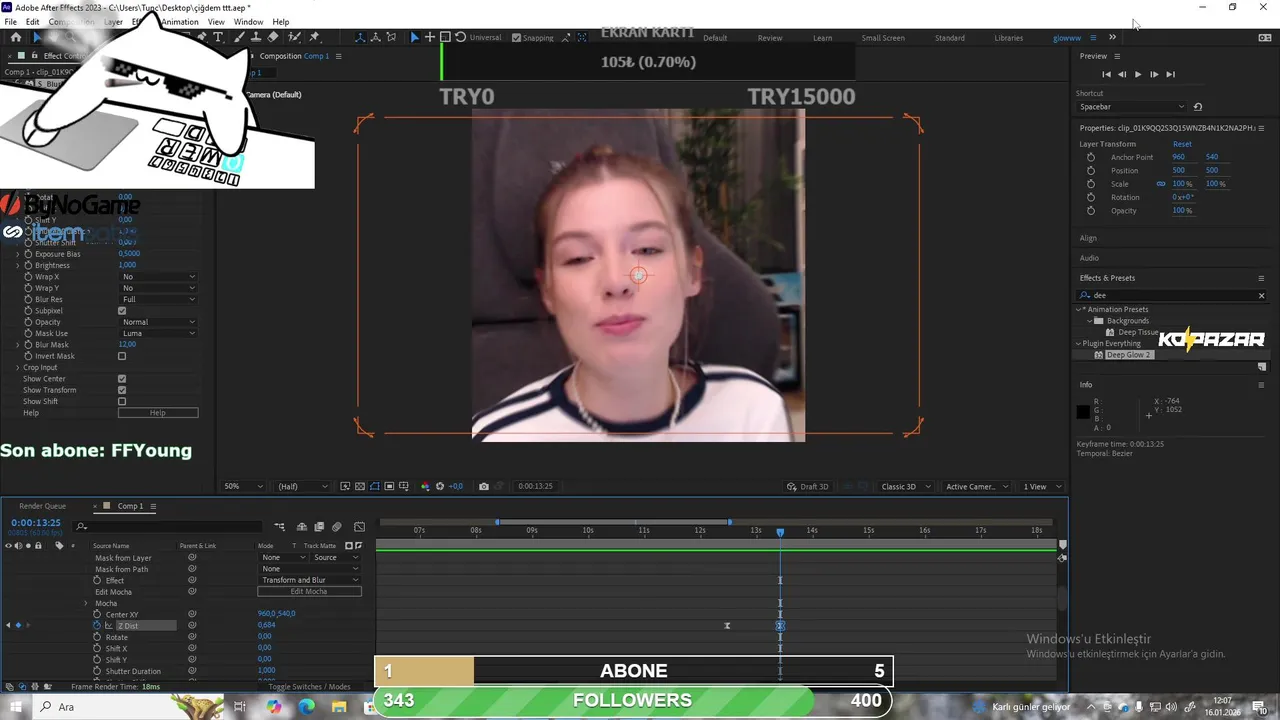This screenshot has width=1280, height=720.
Task: Toggle Switches / Modes in timeline
Action: tap(309, 687)
